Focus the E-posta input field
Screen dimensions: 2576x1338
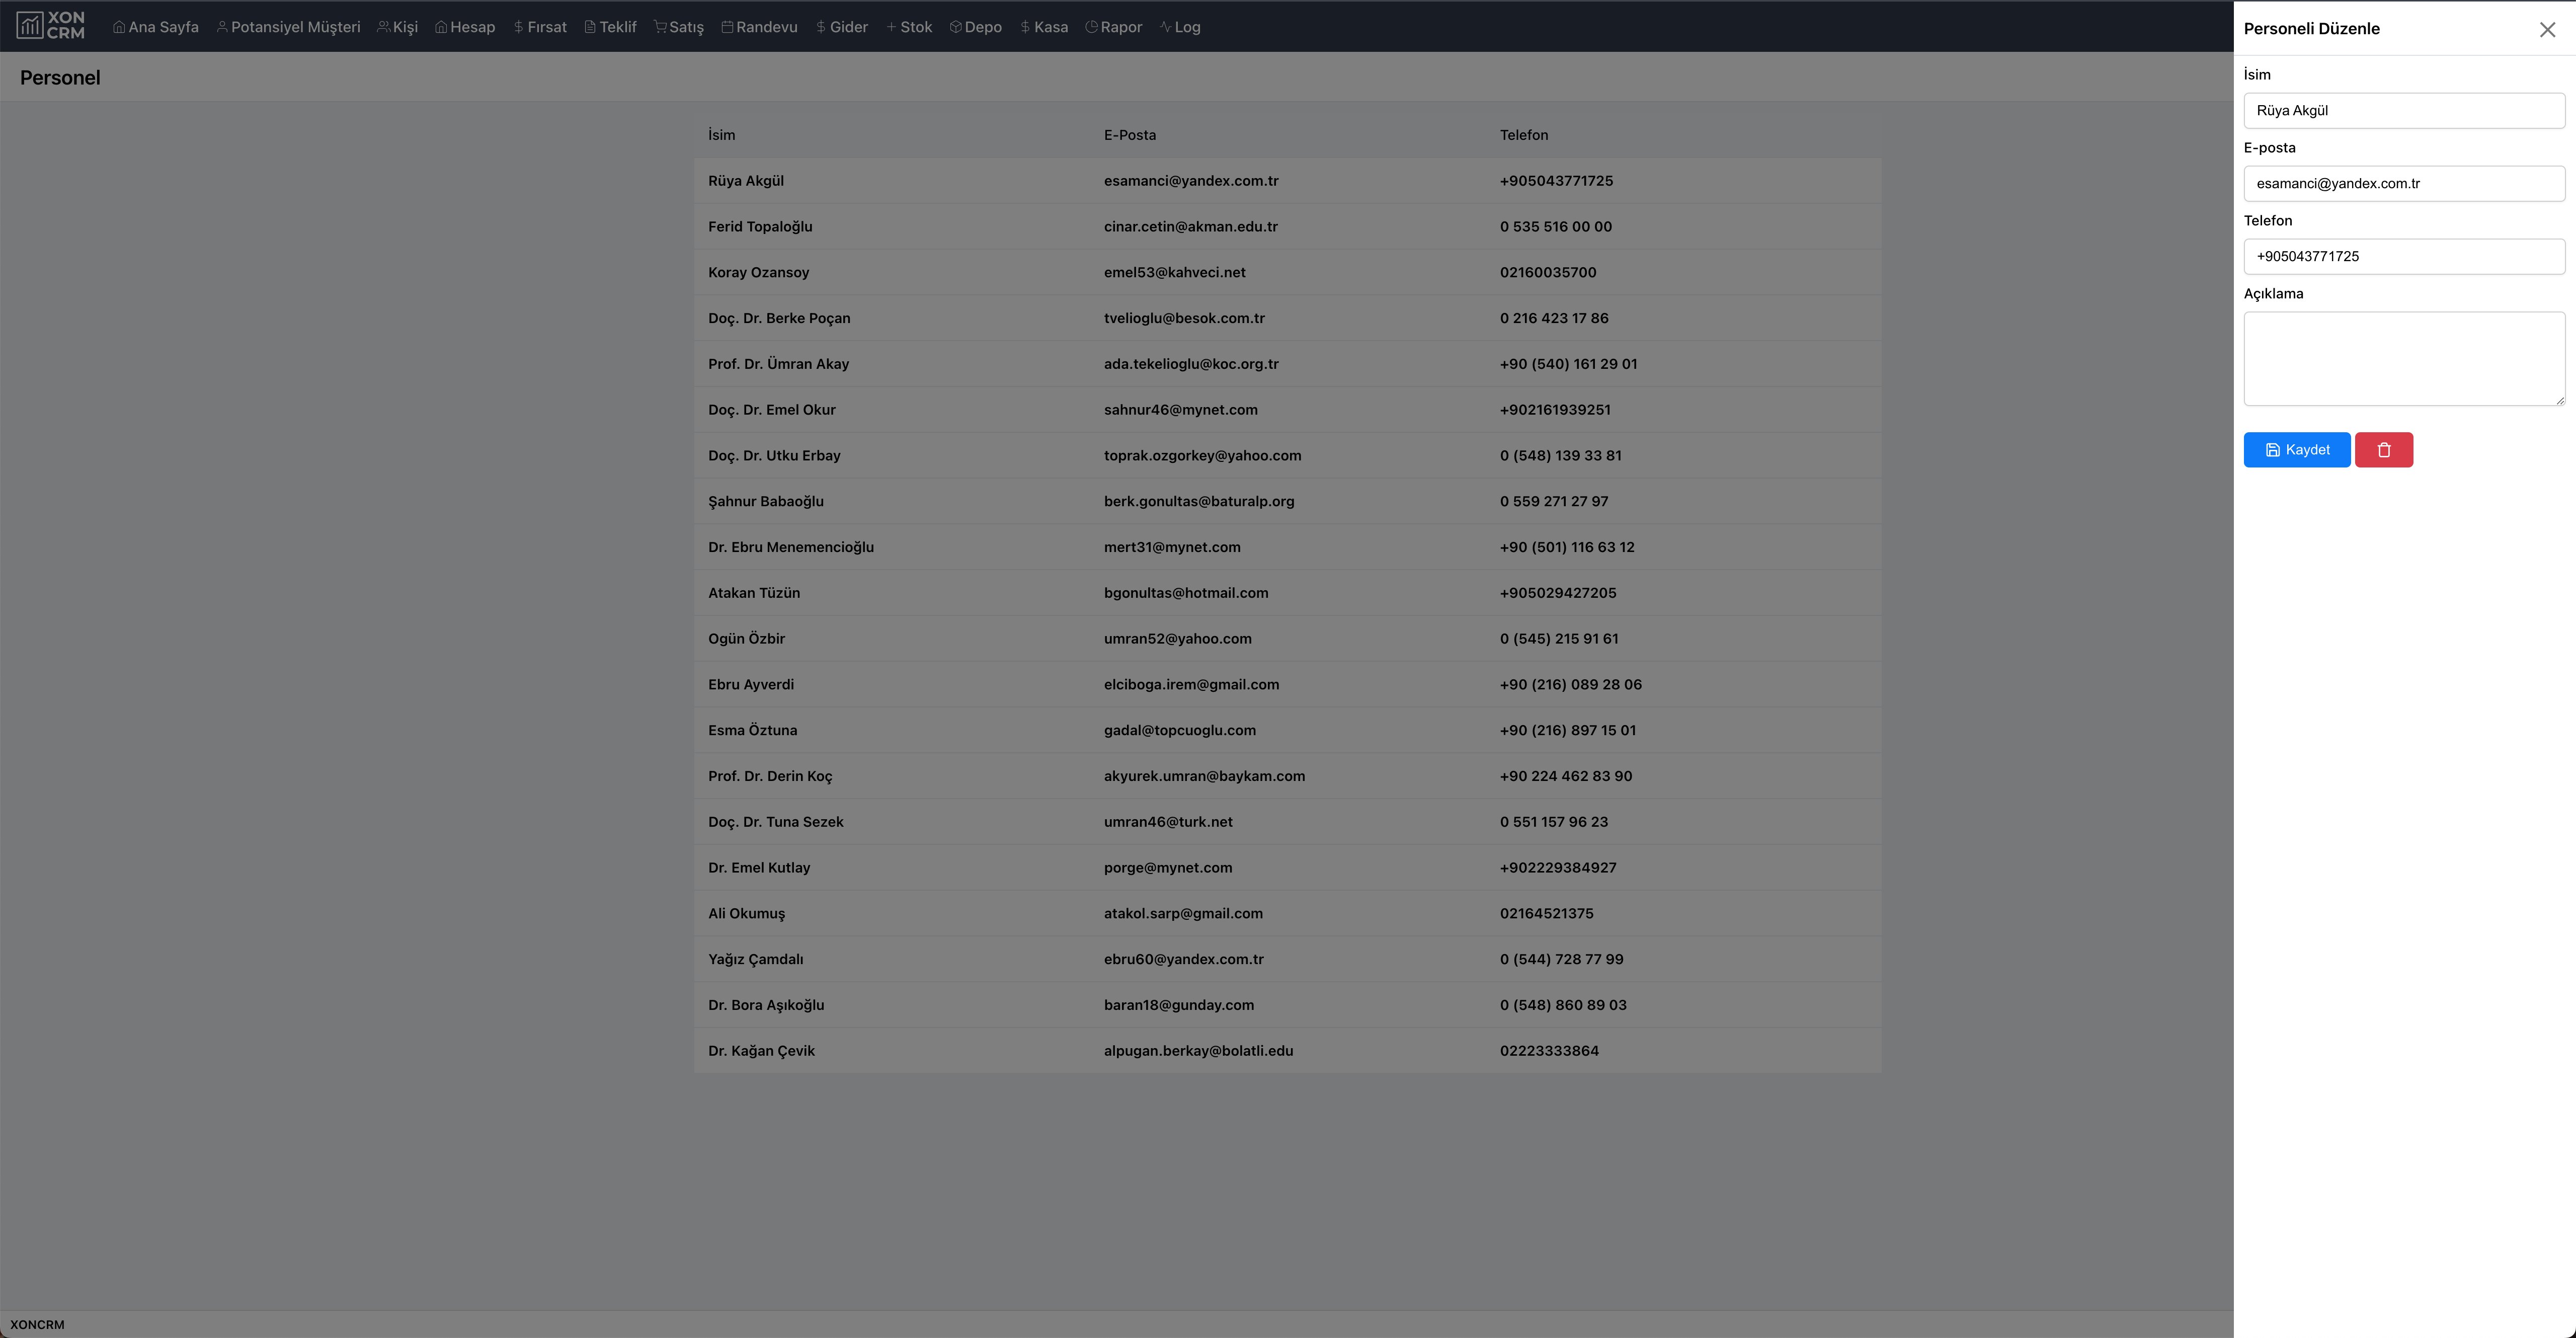[x=2403, y=184]
